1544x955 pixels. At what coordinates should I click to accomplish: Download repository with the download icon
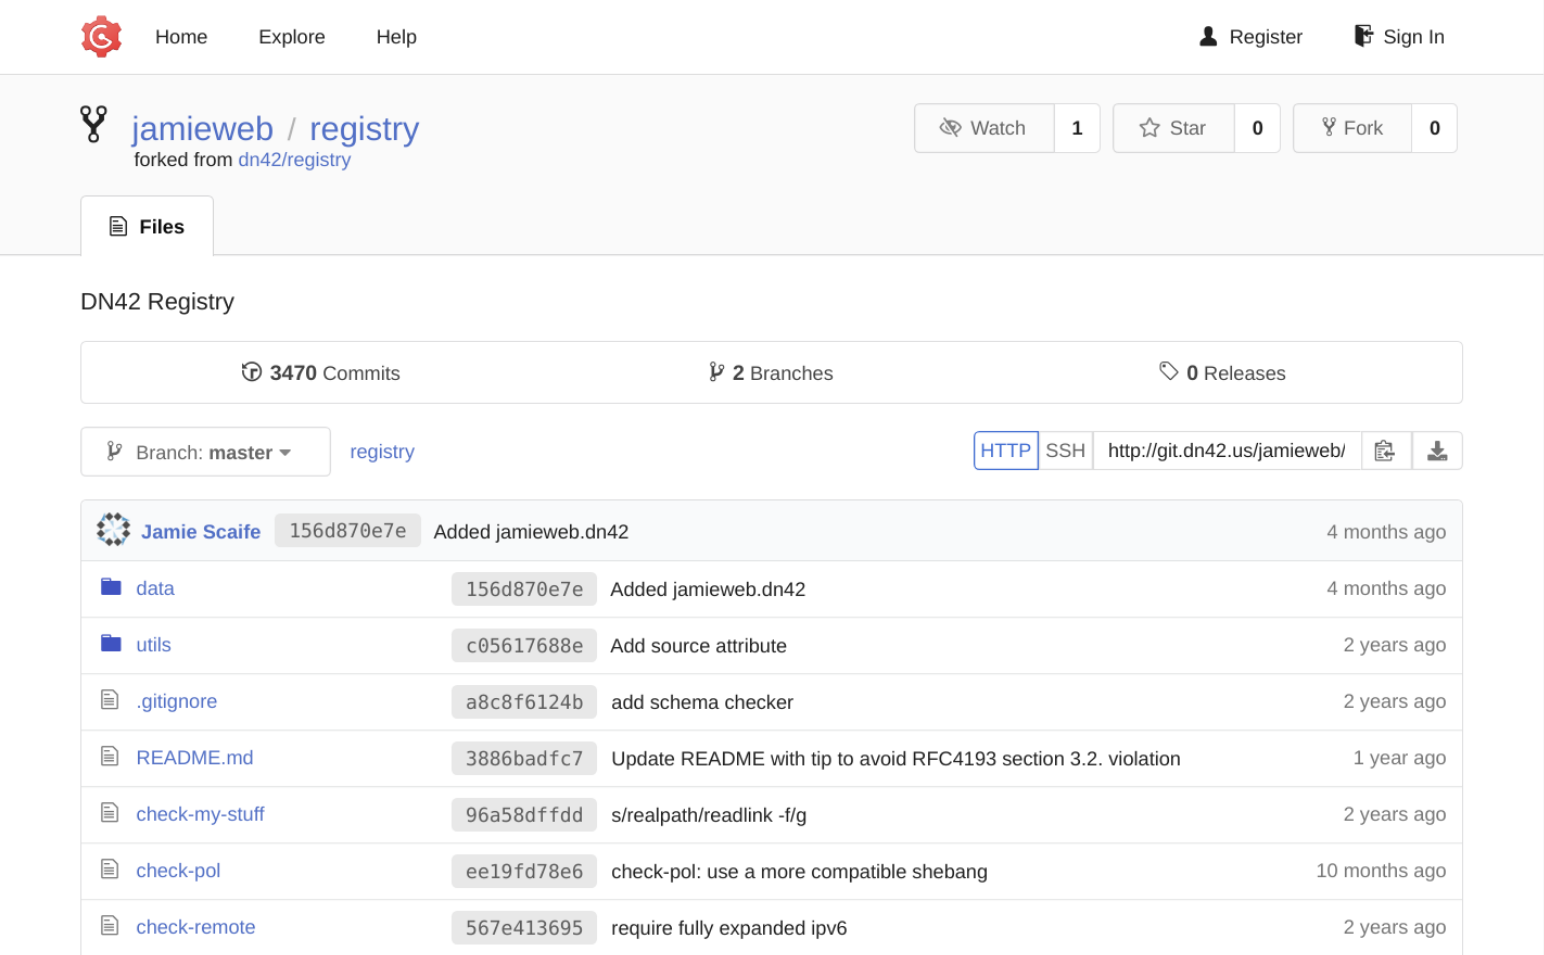tap(1437, 451)
